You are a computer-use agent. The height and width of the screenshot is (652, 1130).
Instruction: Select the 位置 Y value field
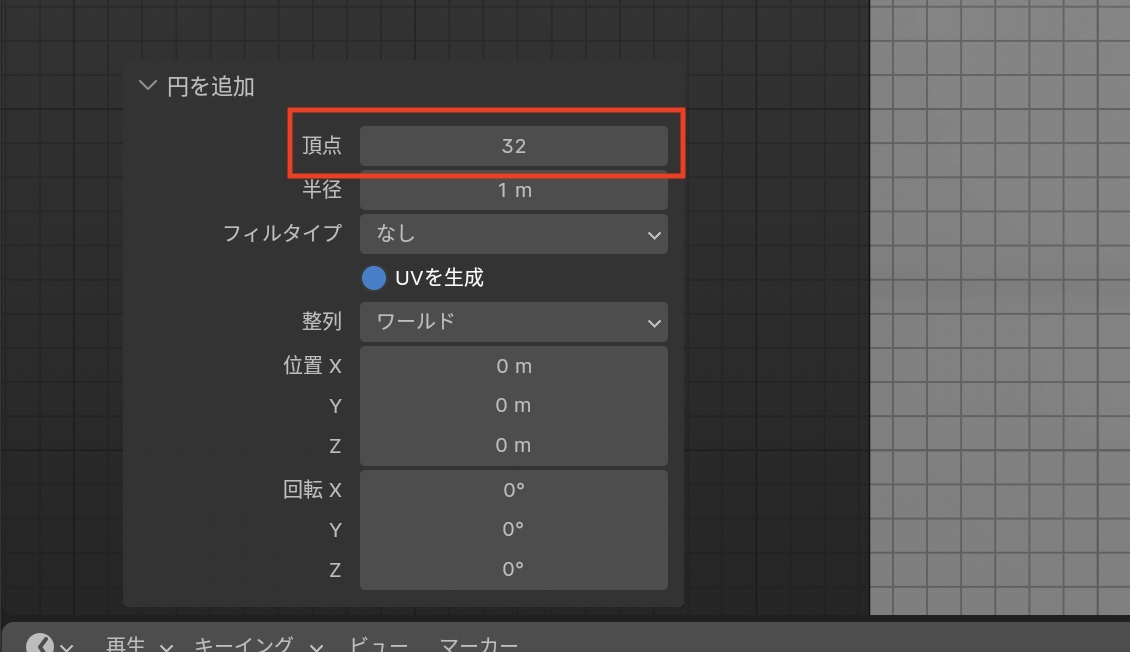pos(513,406)
